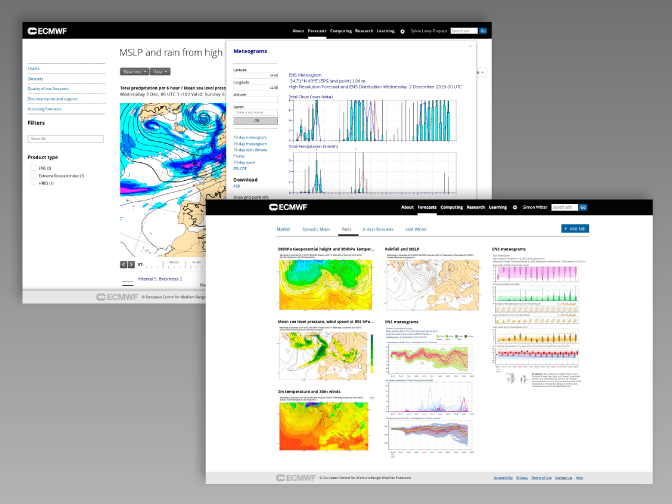The height and width of the screenshot is (504, 672).
Task: Check the HRES product type filter
Action: (x=33, y=182)
